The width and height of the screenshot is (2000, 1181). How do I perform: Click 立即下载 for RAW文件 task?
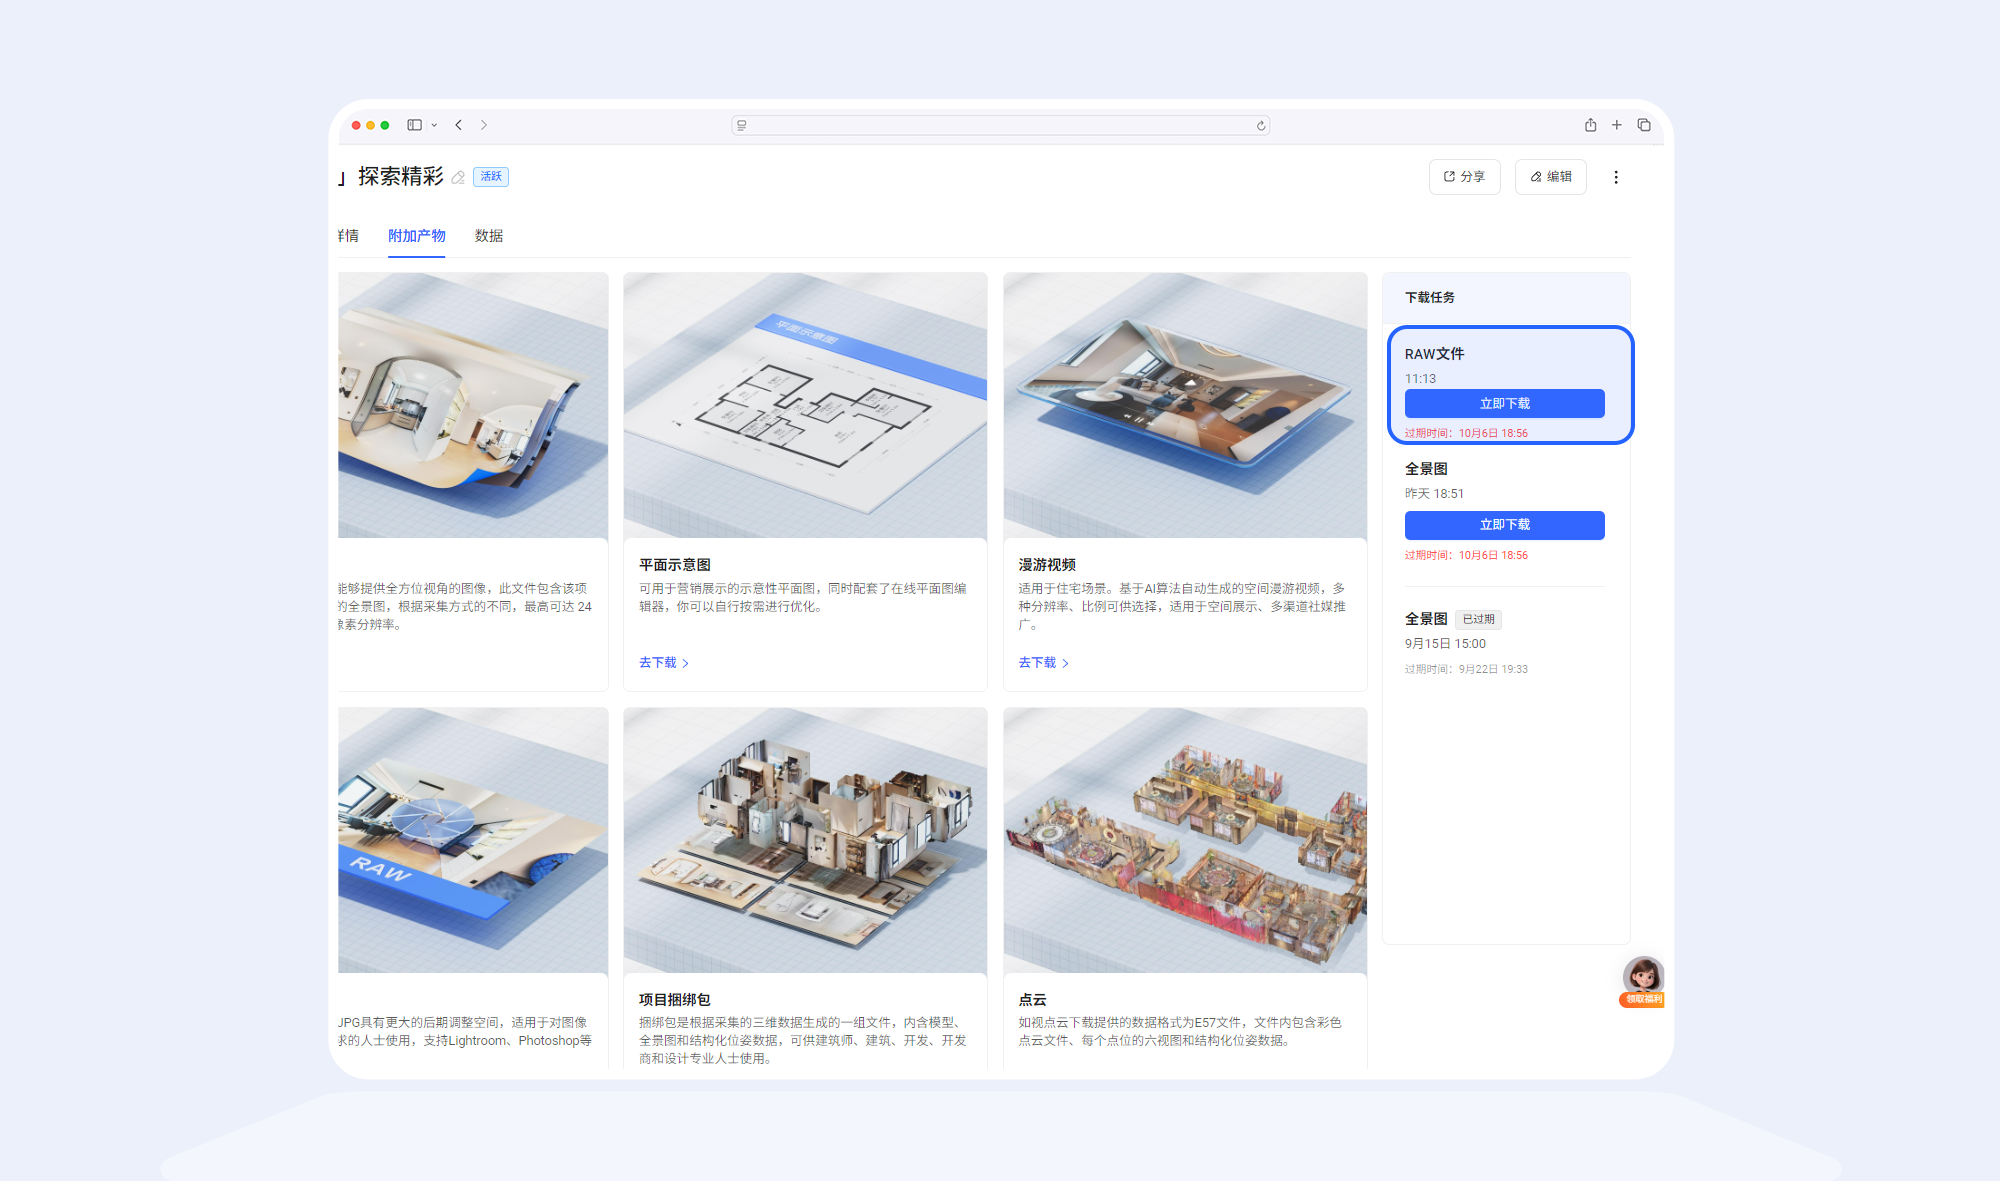[x=1504, y=403]
